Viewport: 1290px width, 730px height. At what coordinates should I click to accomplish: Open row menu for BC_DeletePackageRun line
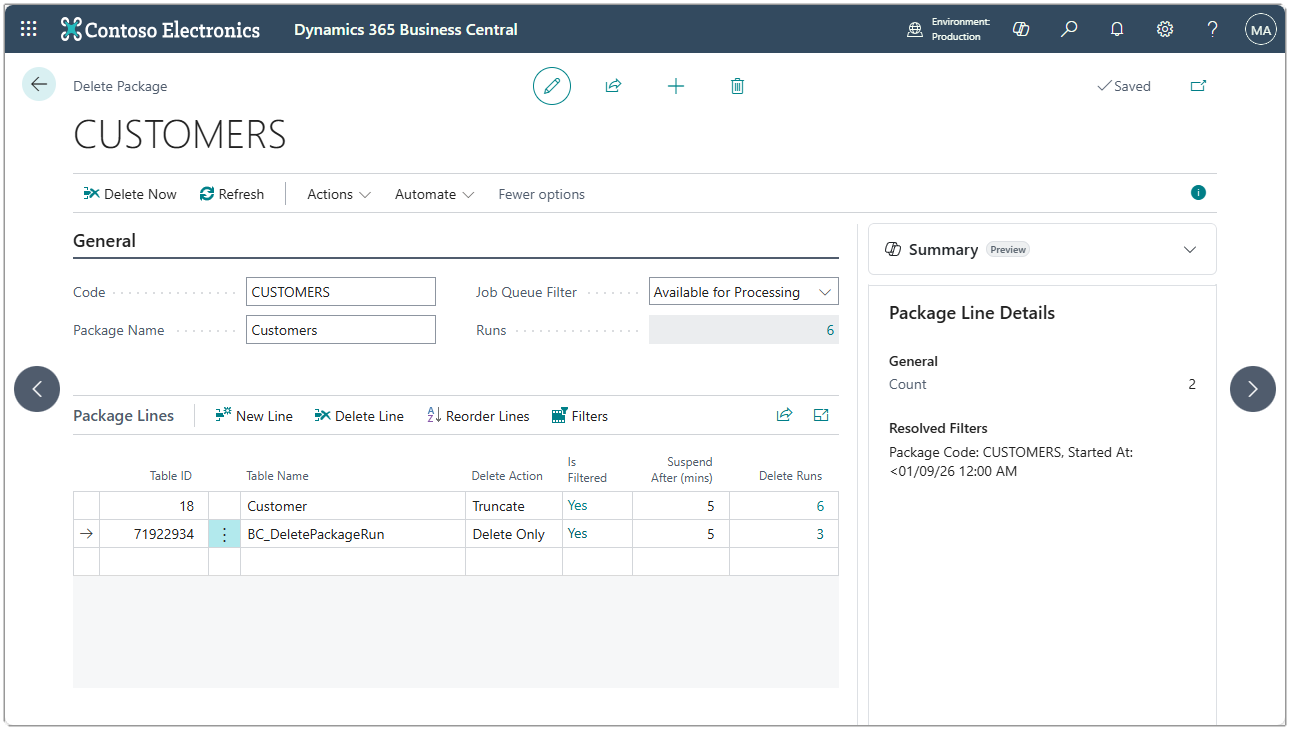click(x=224, y=534)
